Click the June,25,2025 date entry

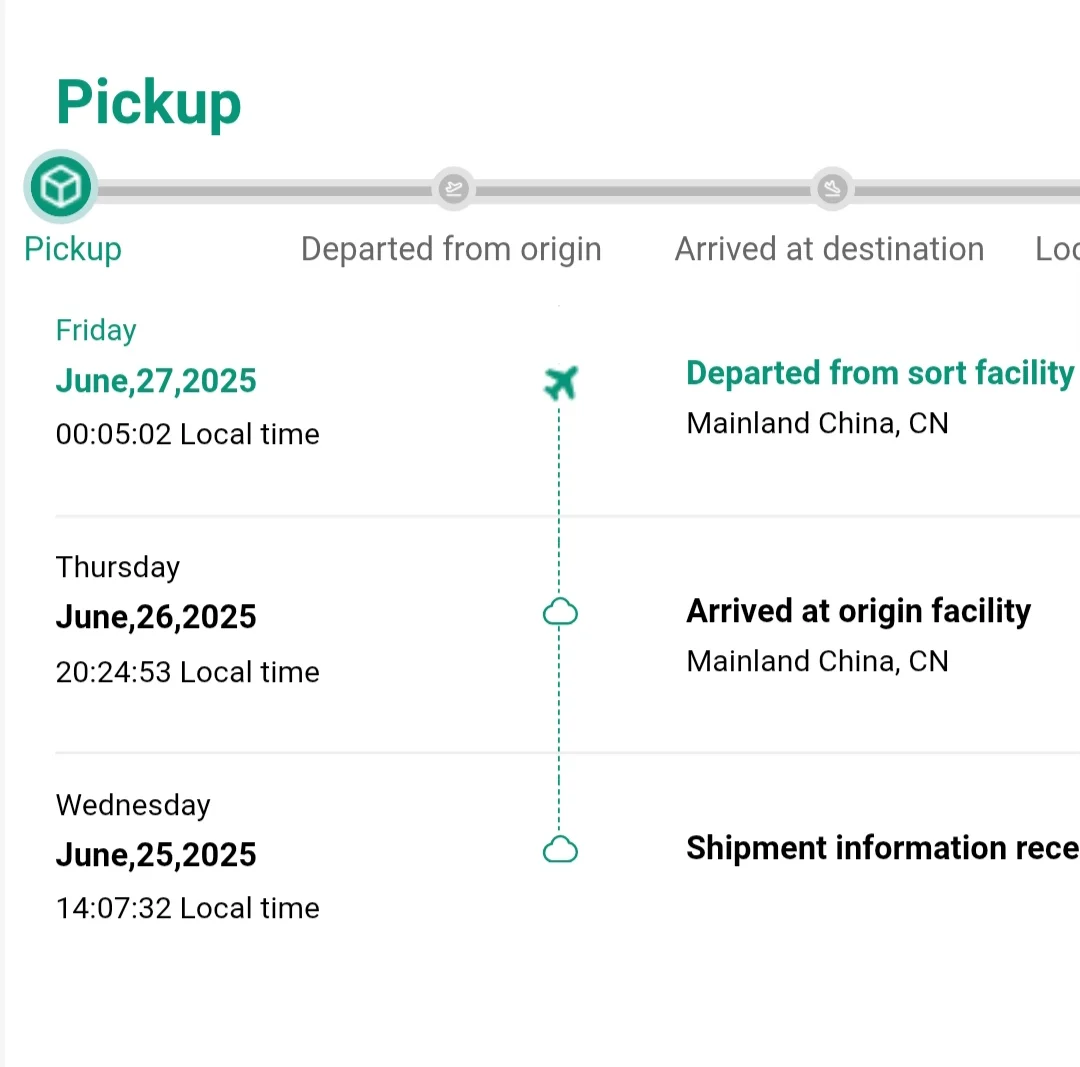click(x=156, y=855)
